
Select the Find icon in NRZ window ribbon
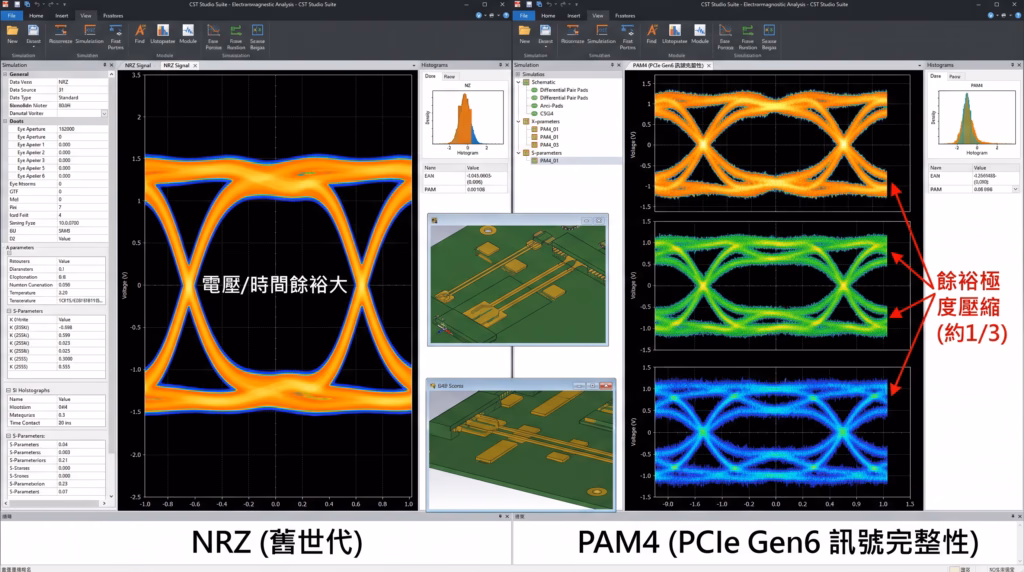pyautogui.click(x=140, y=31)
